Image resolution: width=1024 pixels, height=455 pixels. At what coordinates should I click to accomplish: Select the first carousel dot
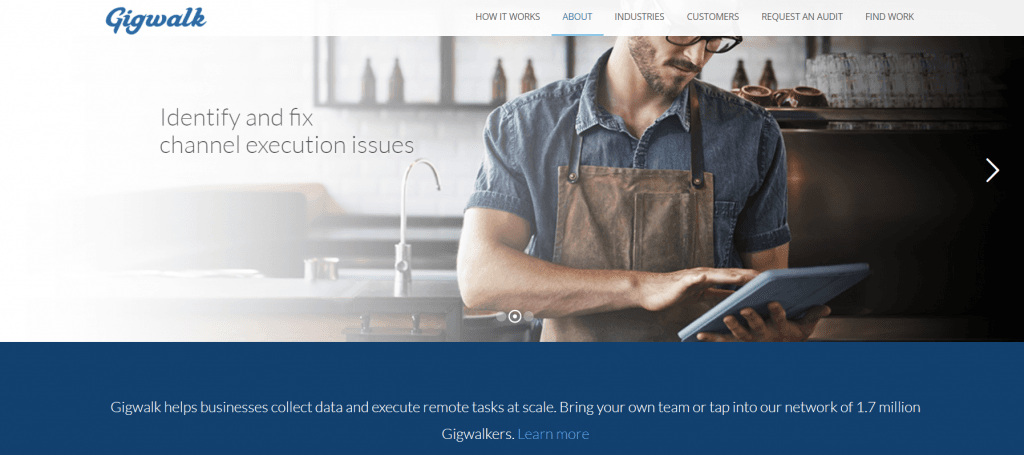pyautogui.click(x=501, y=317)
